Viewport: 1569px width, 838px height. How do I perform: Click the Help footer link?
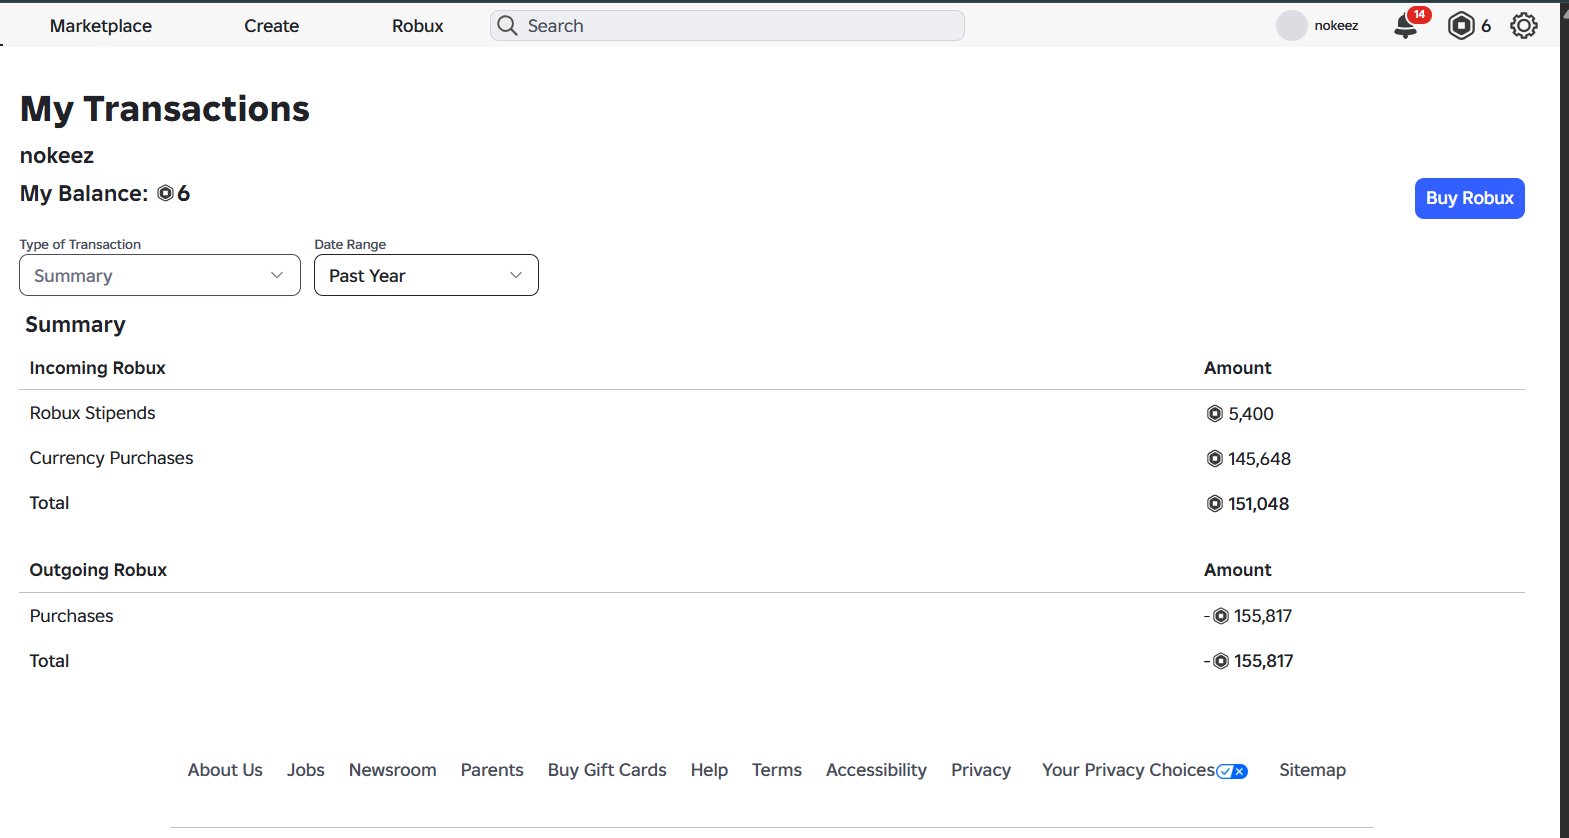click(709, 770)
